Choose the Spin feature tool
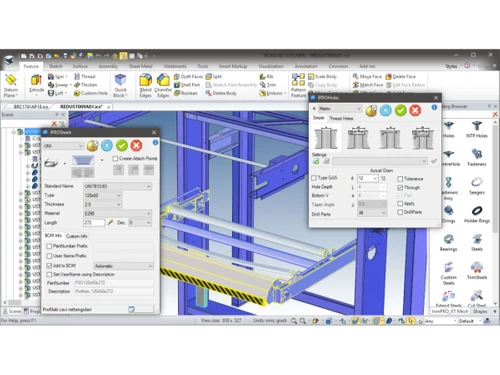 coord(57,77)
